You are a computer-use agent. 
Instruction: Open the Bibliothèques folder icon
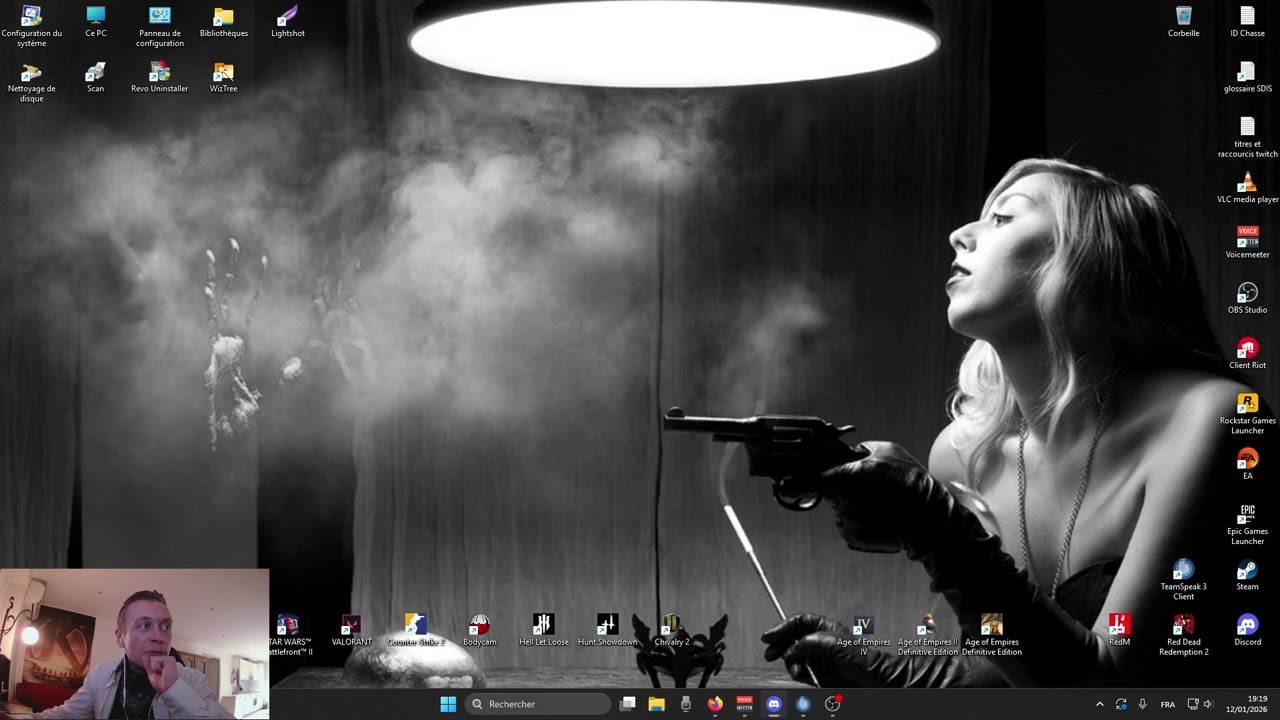pos(224,22)
